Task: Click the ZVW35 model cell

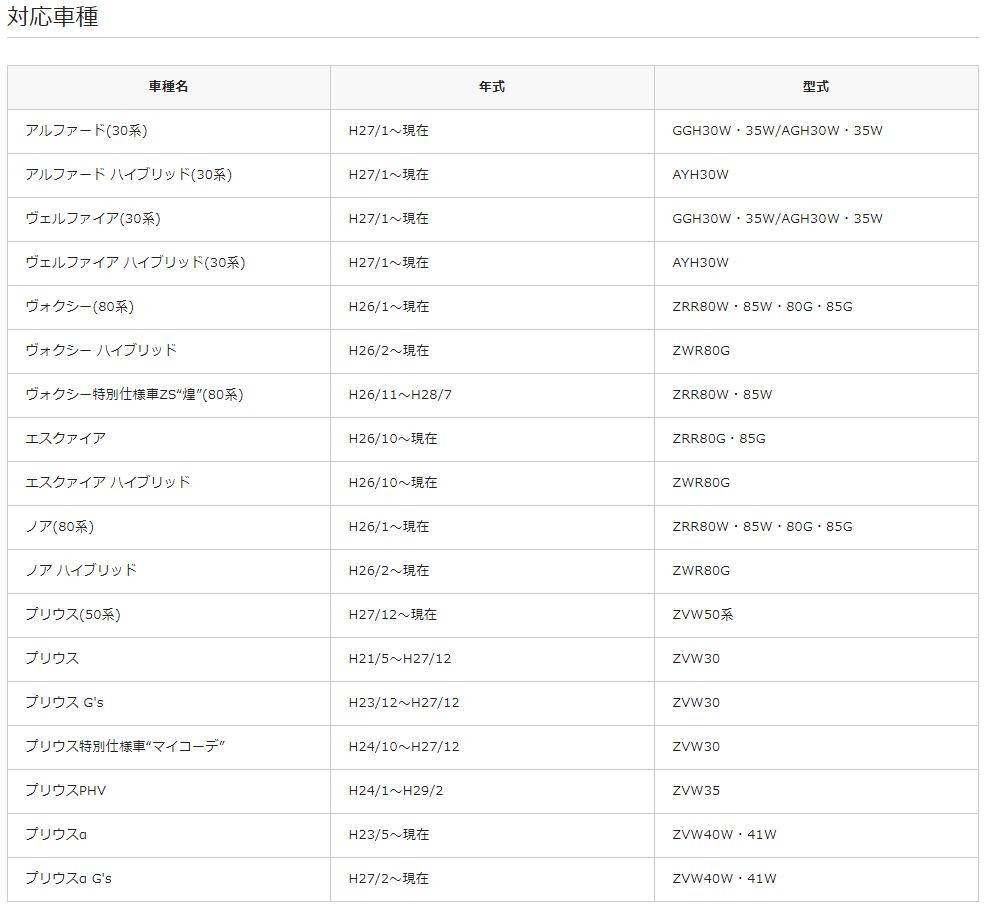Action: [x=816, y=790]
